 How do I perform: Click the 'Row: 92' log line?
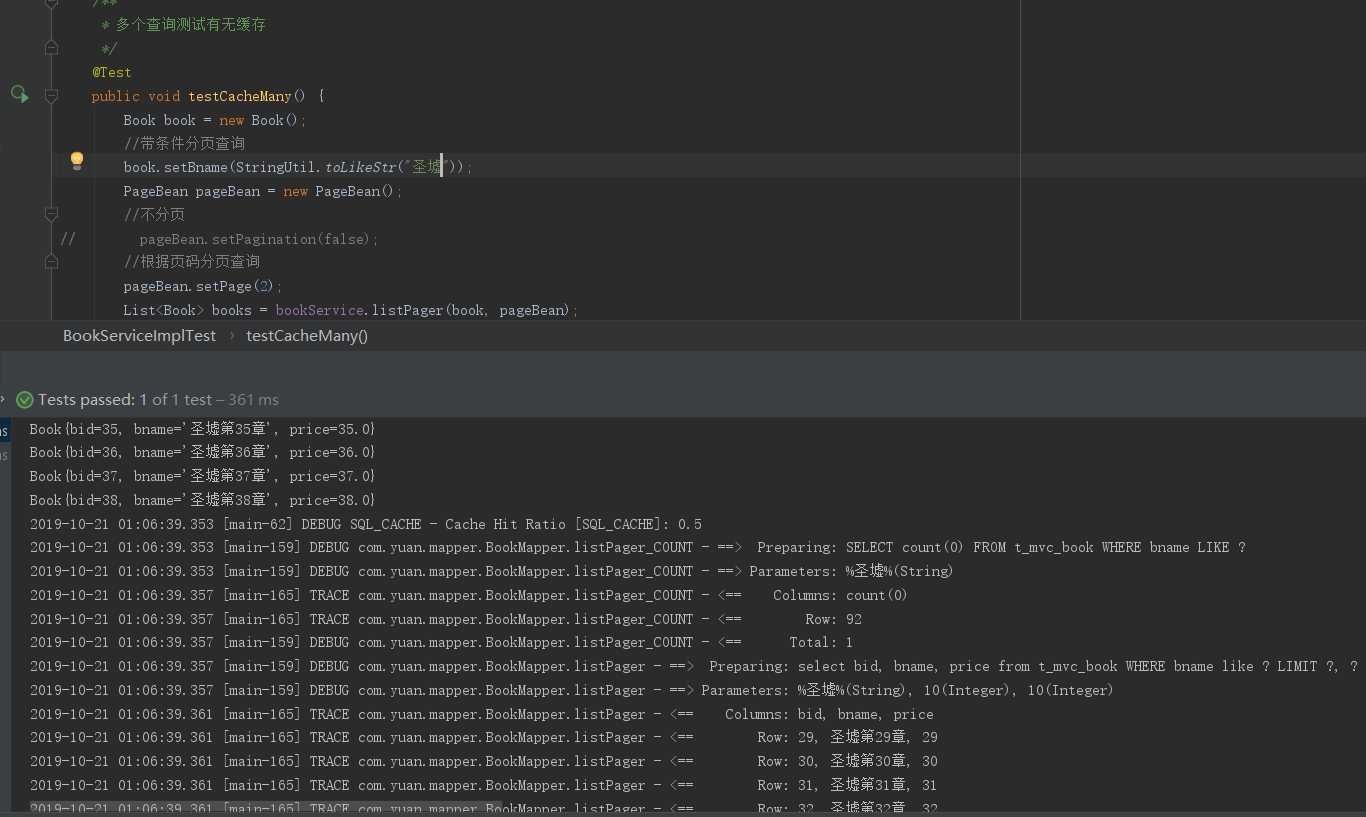pos(446,619)
